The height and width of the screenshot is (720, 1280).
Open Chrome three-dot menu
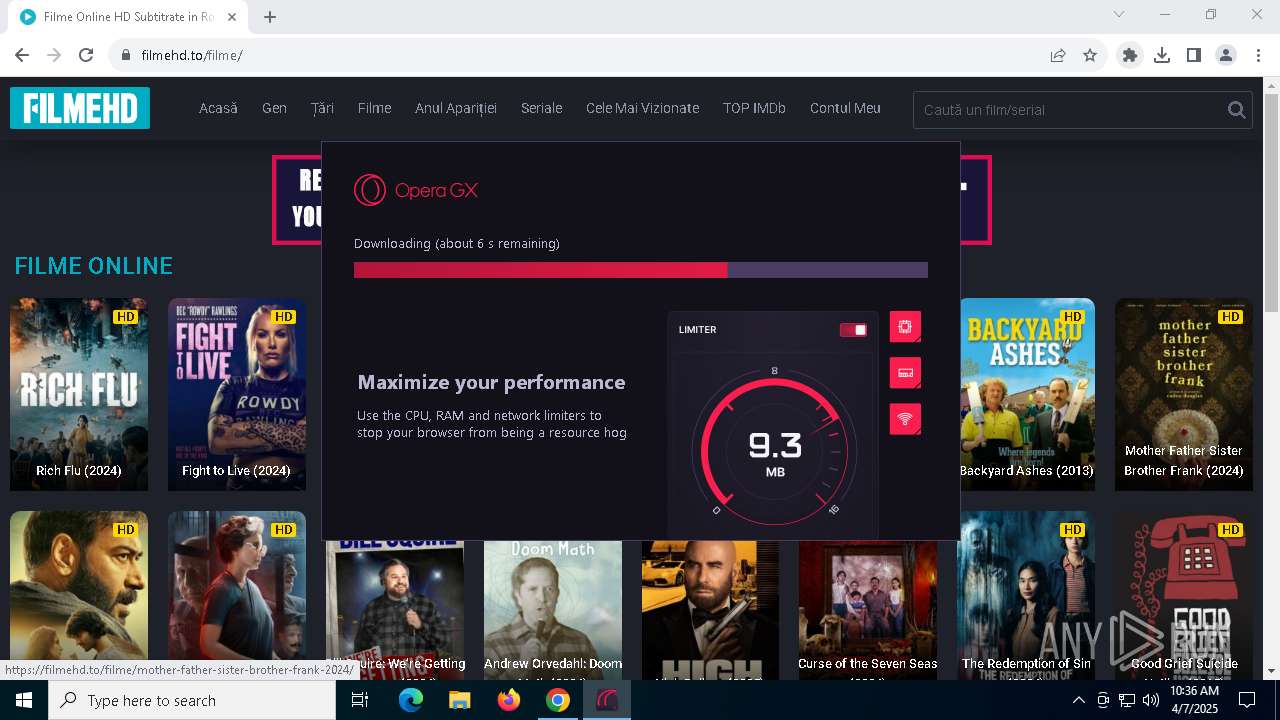[x=1258, y=55]
